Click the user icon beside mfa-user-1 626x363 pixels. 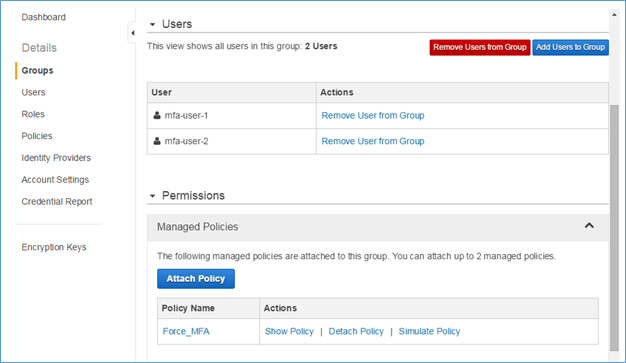[157, 115]
